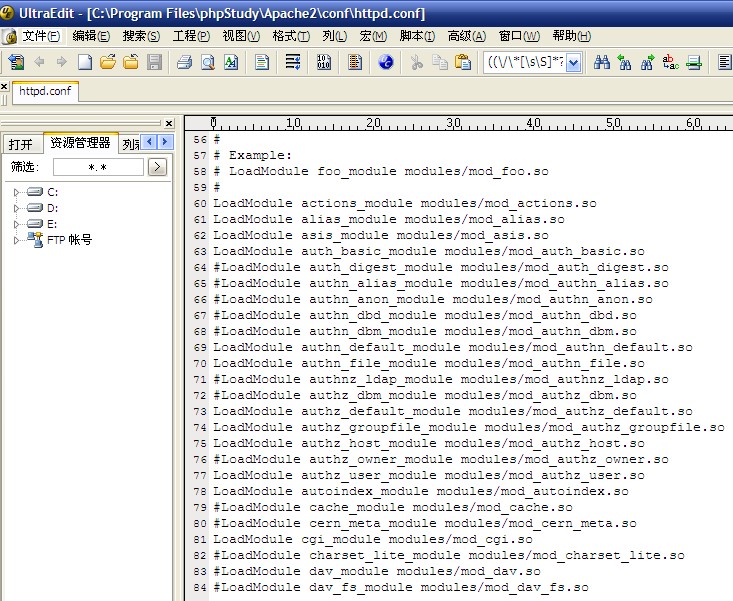Expand the D: drive node
Viewport: 733px width, 601px height.
[16, 208]
